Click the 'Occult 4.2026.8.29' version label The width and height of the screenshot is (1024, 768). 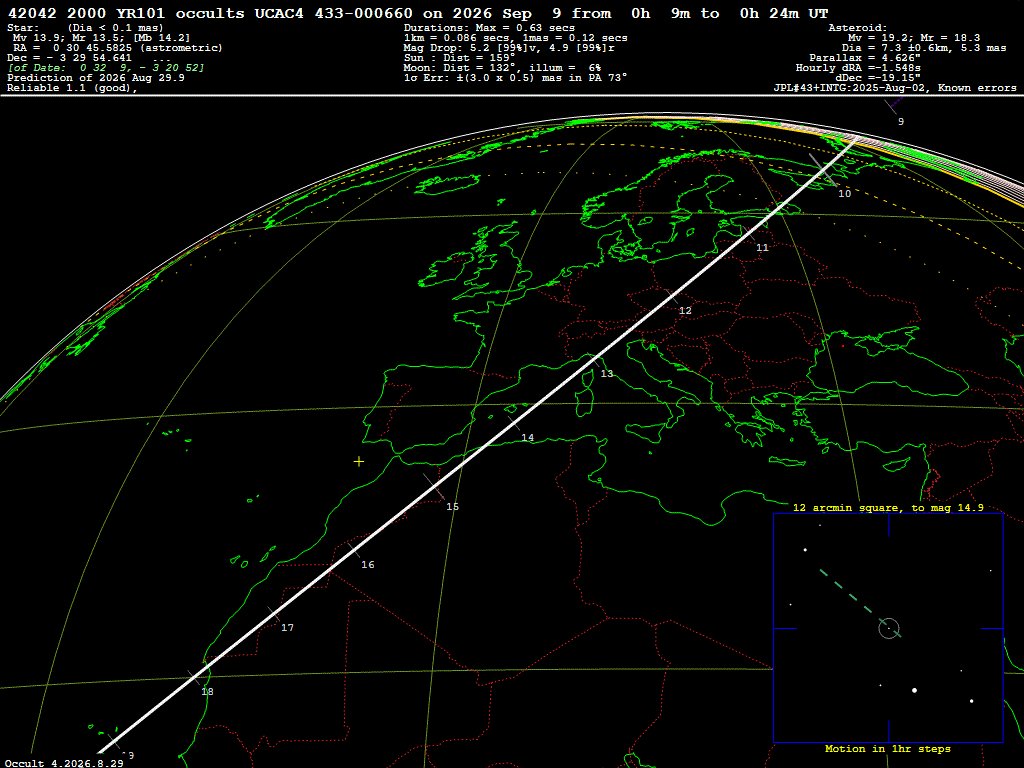(64, 763)
